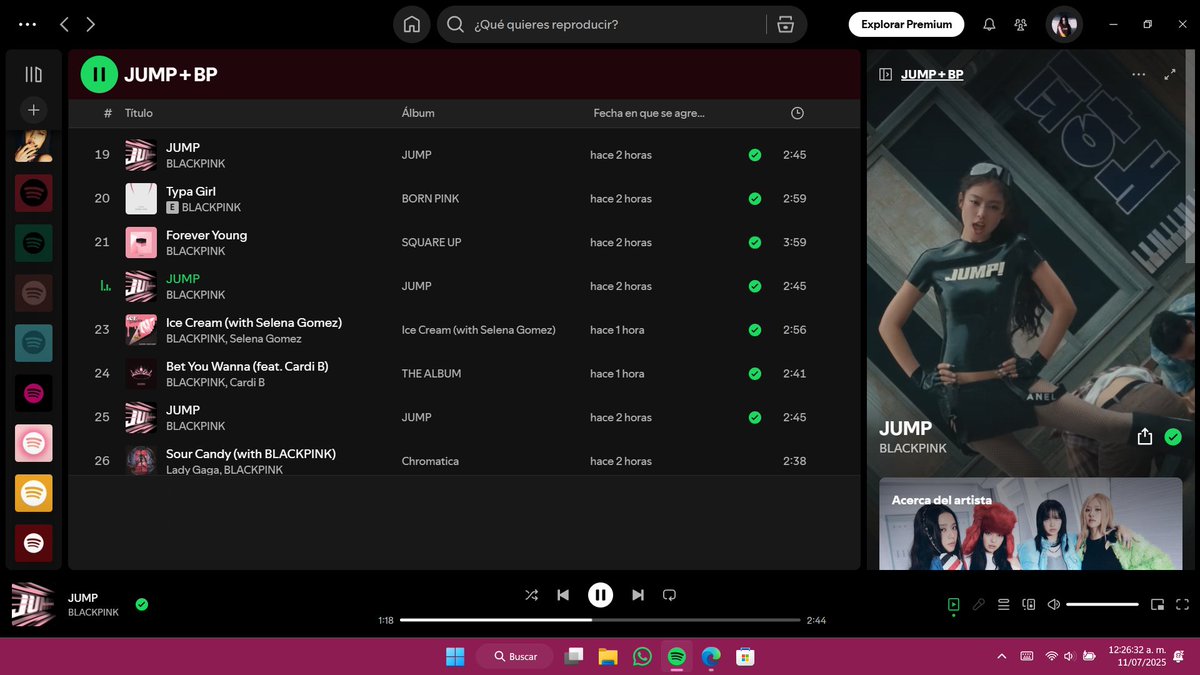Image resolution: width=1200 pixels, height=675 pixels.
Task: Toggle saved check on row 19 JUMP
Action: pyautogui.click(x=755, y=155)
